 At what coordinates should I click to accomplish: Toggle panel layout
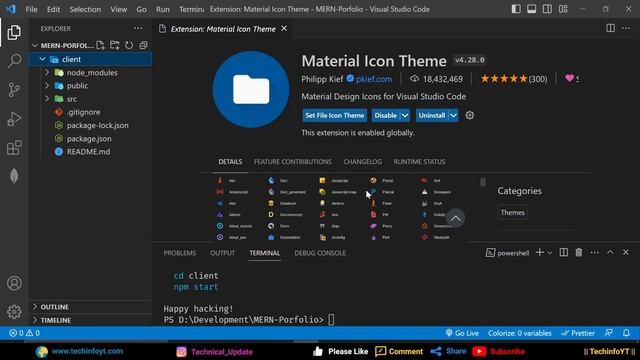[531, 9]
